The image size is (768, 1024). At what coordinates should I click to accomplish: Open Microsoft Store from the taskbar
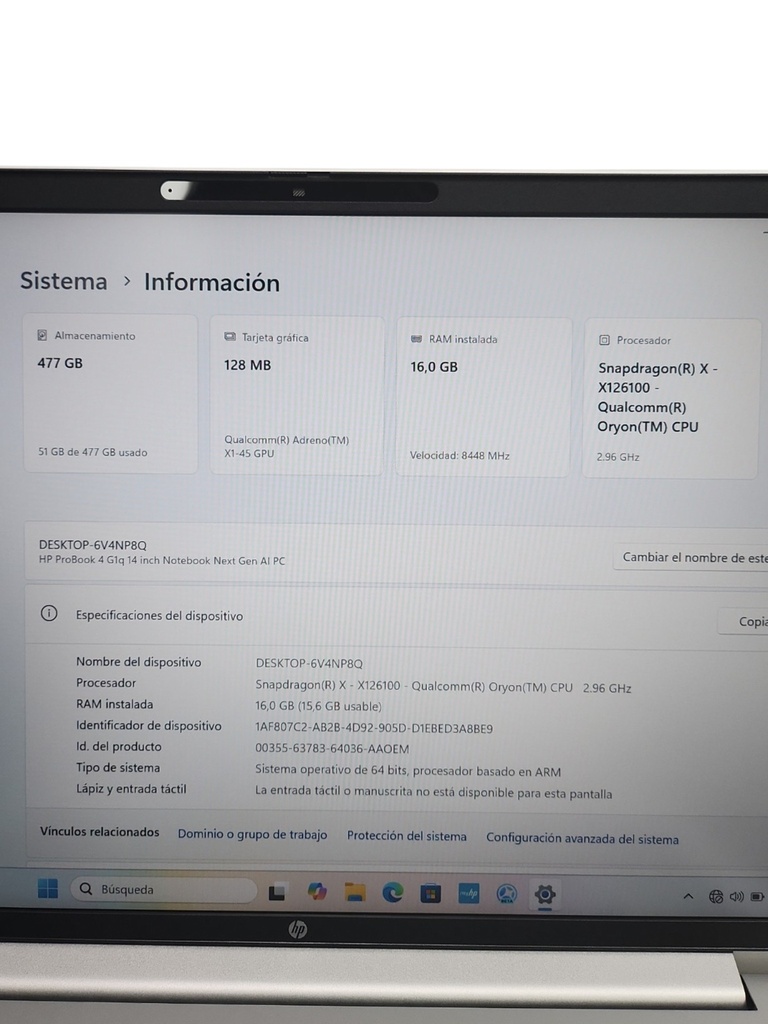430,893
